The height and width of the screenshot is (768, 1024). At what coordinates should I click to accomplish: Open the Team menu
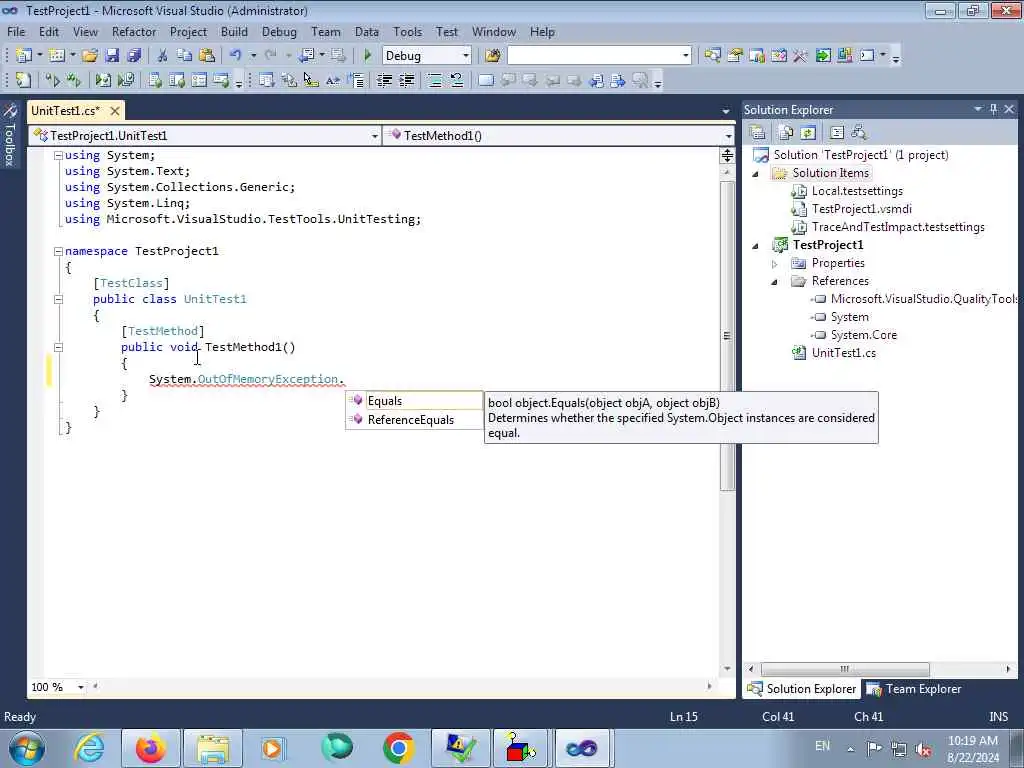point(325,32)
